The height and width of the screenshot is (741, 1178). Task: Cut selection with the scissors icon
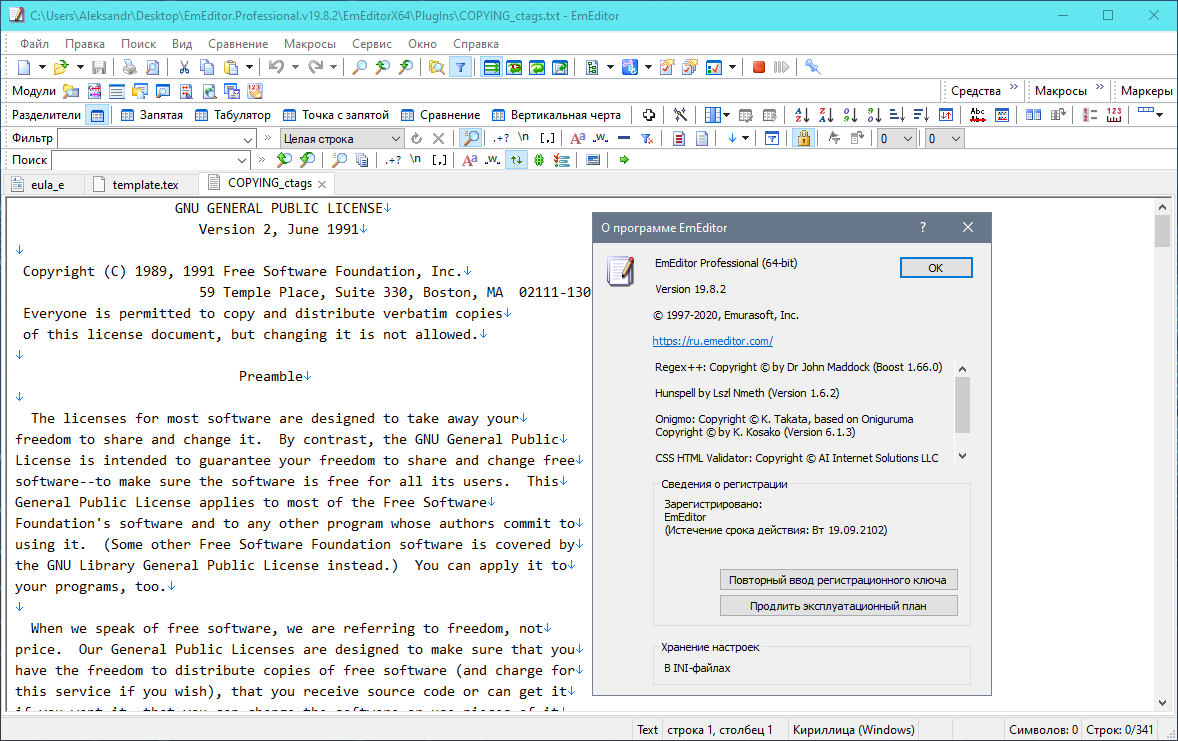point(184,68)
